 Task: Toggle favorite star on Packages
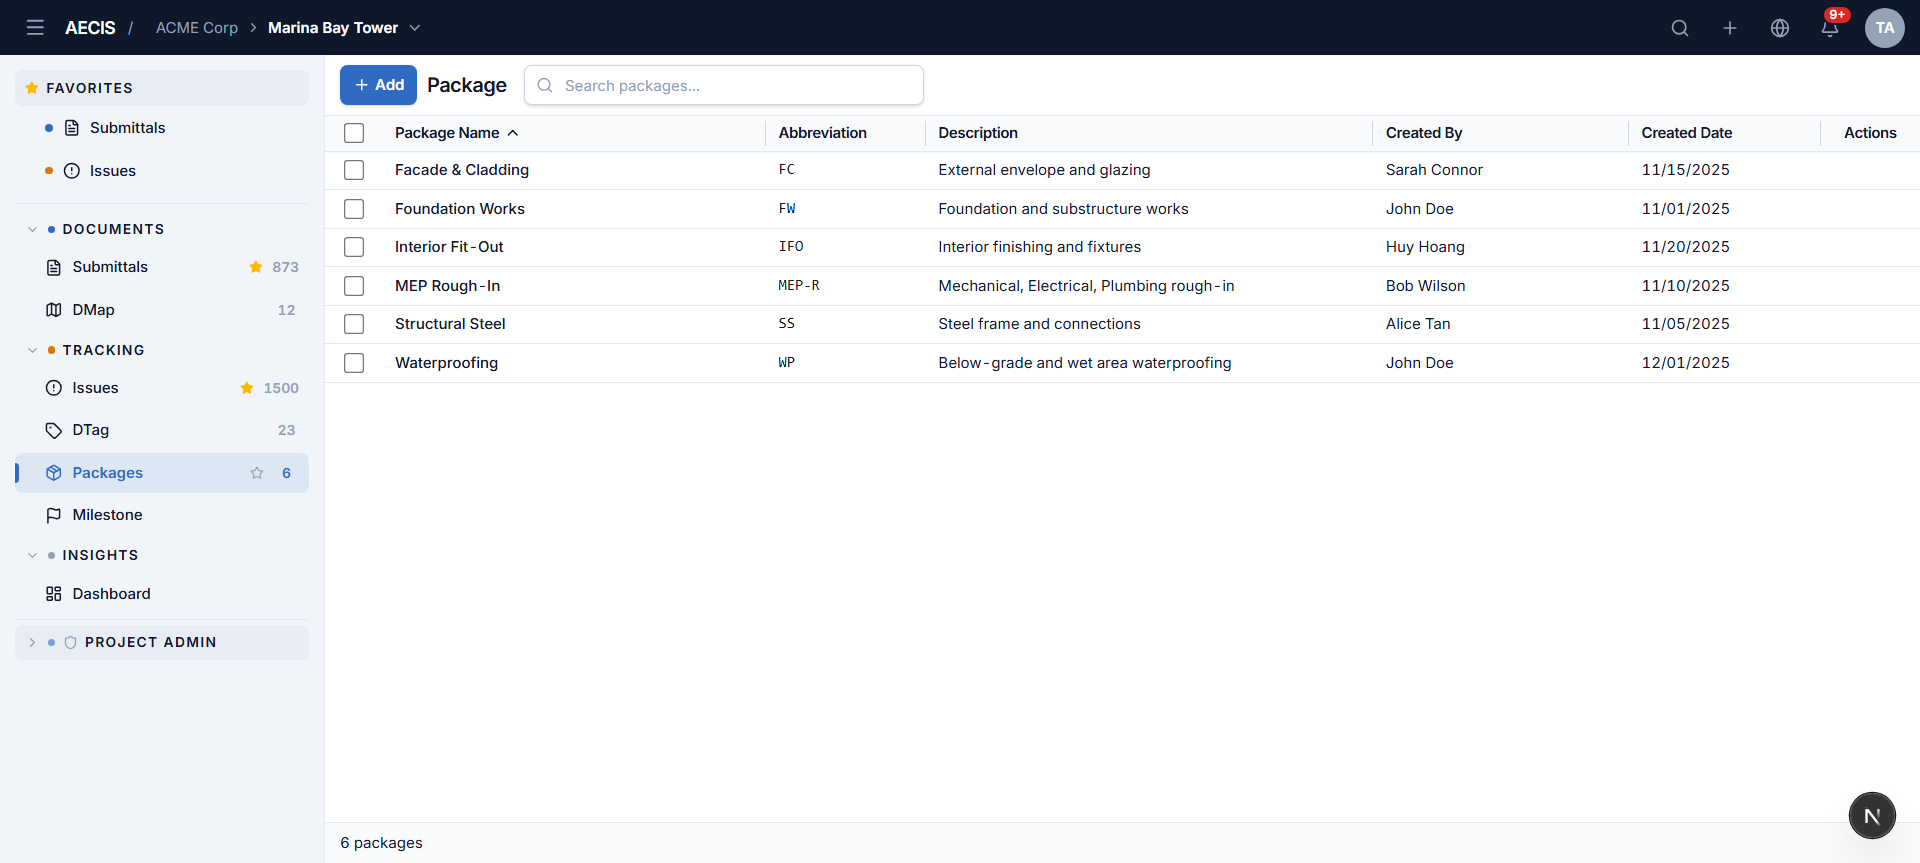pyautogui.click(x=257, y=473)
